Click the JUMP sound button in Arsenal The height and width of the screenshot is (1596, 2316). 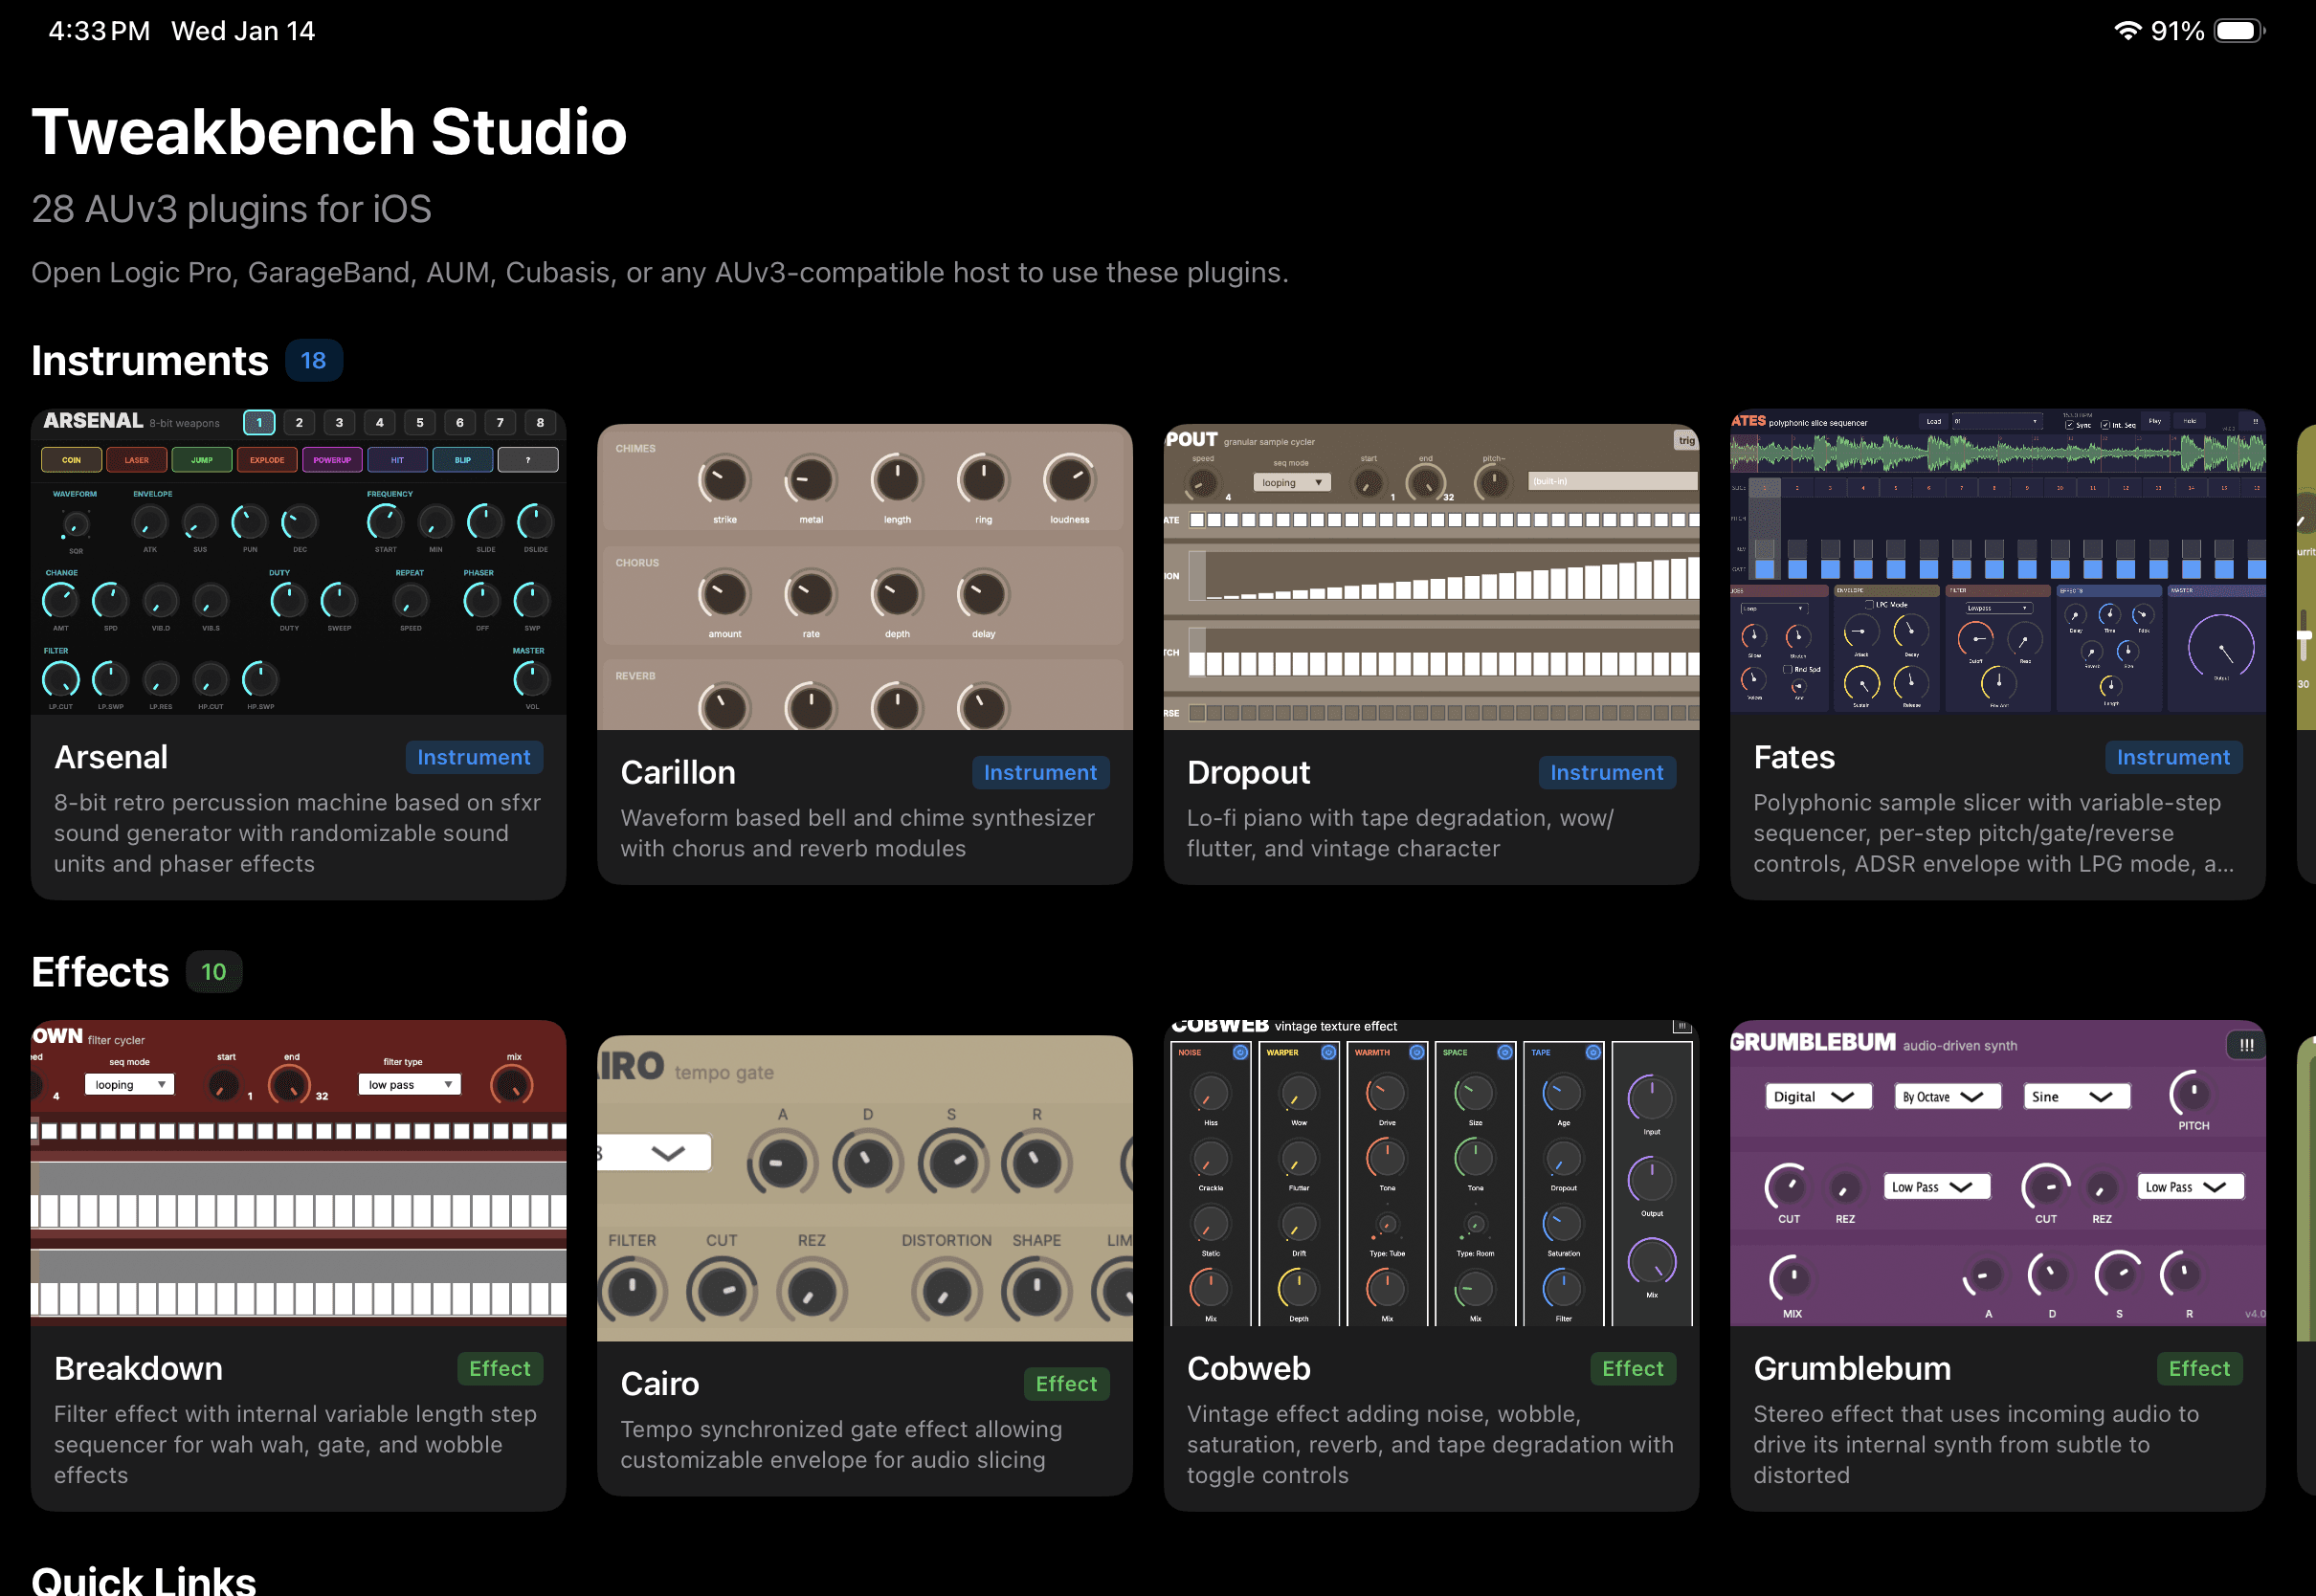pos(202,460)
